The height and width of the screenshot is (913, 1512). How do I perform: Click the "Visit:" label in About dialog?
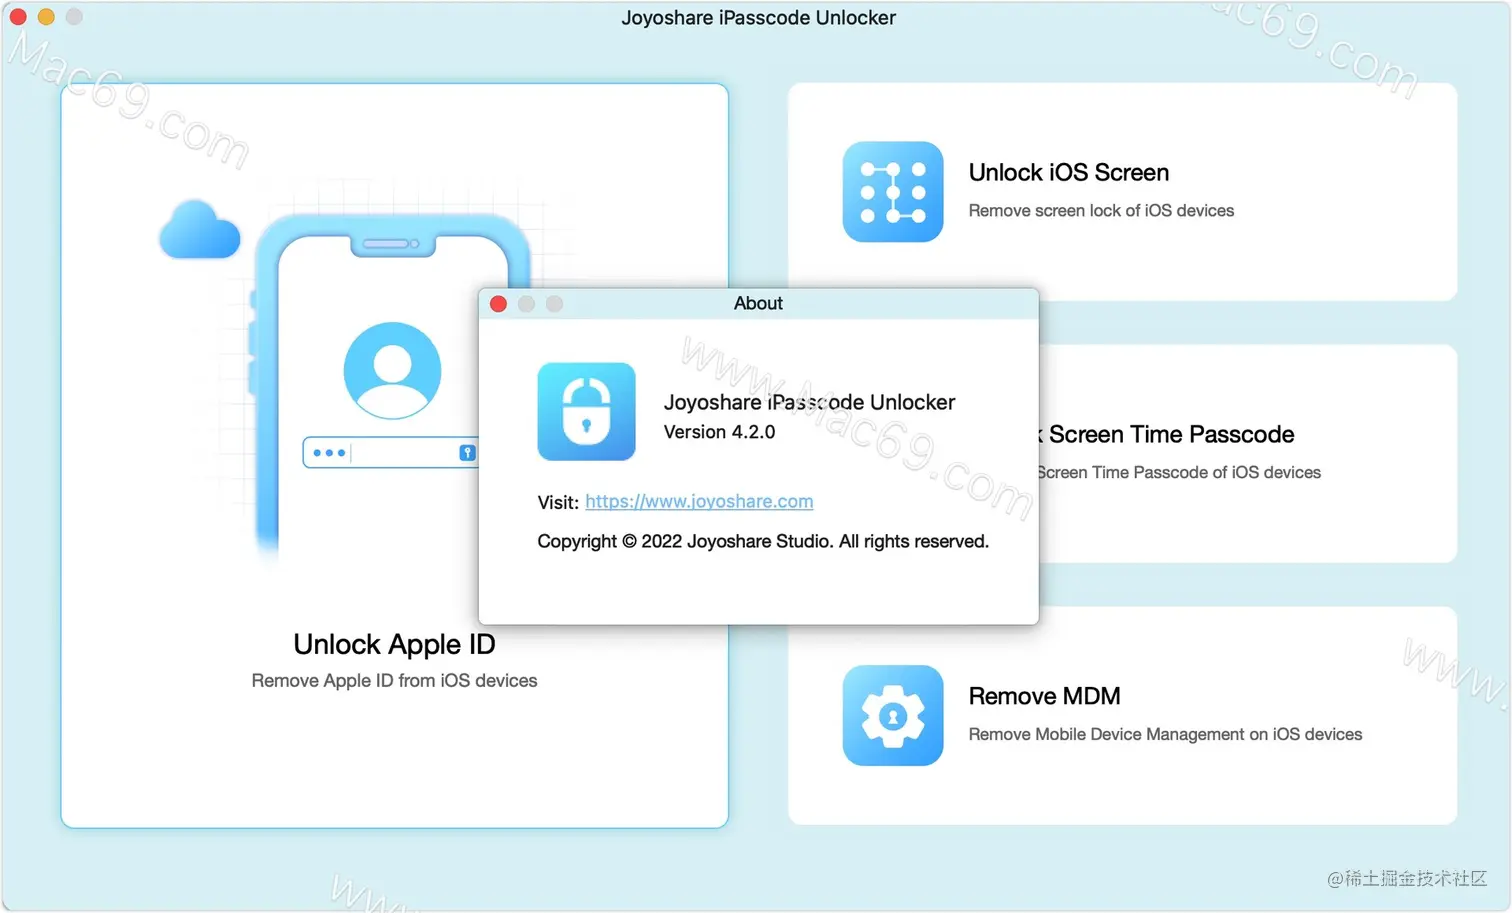click(x=558, y=502)
